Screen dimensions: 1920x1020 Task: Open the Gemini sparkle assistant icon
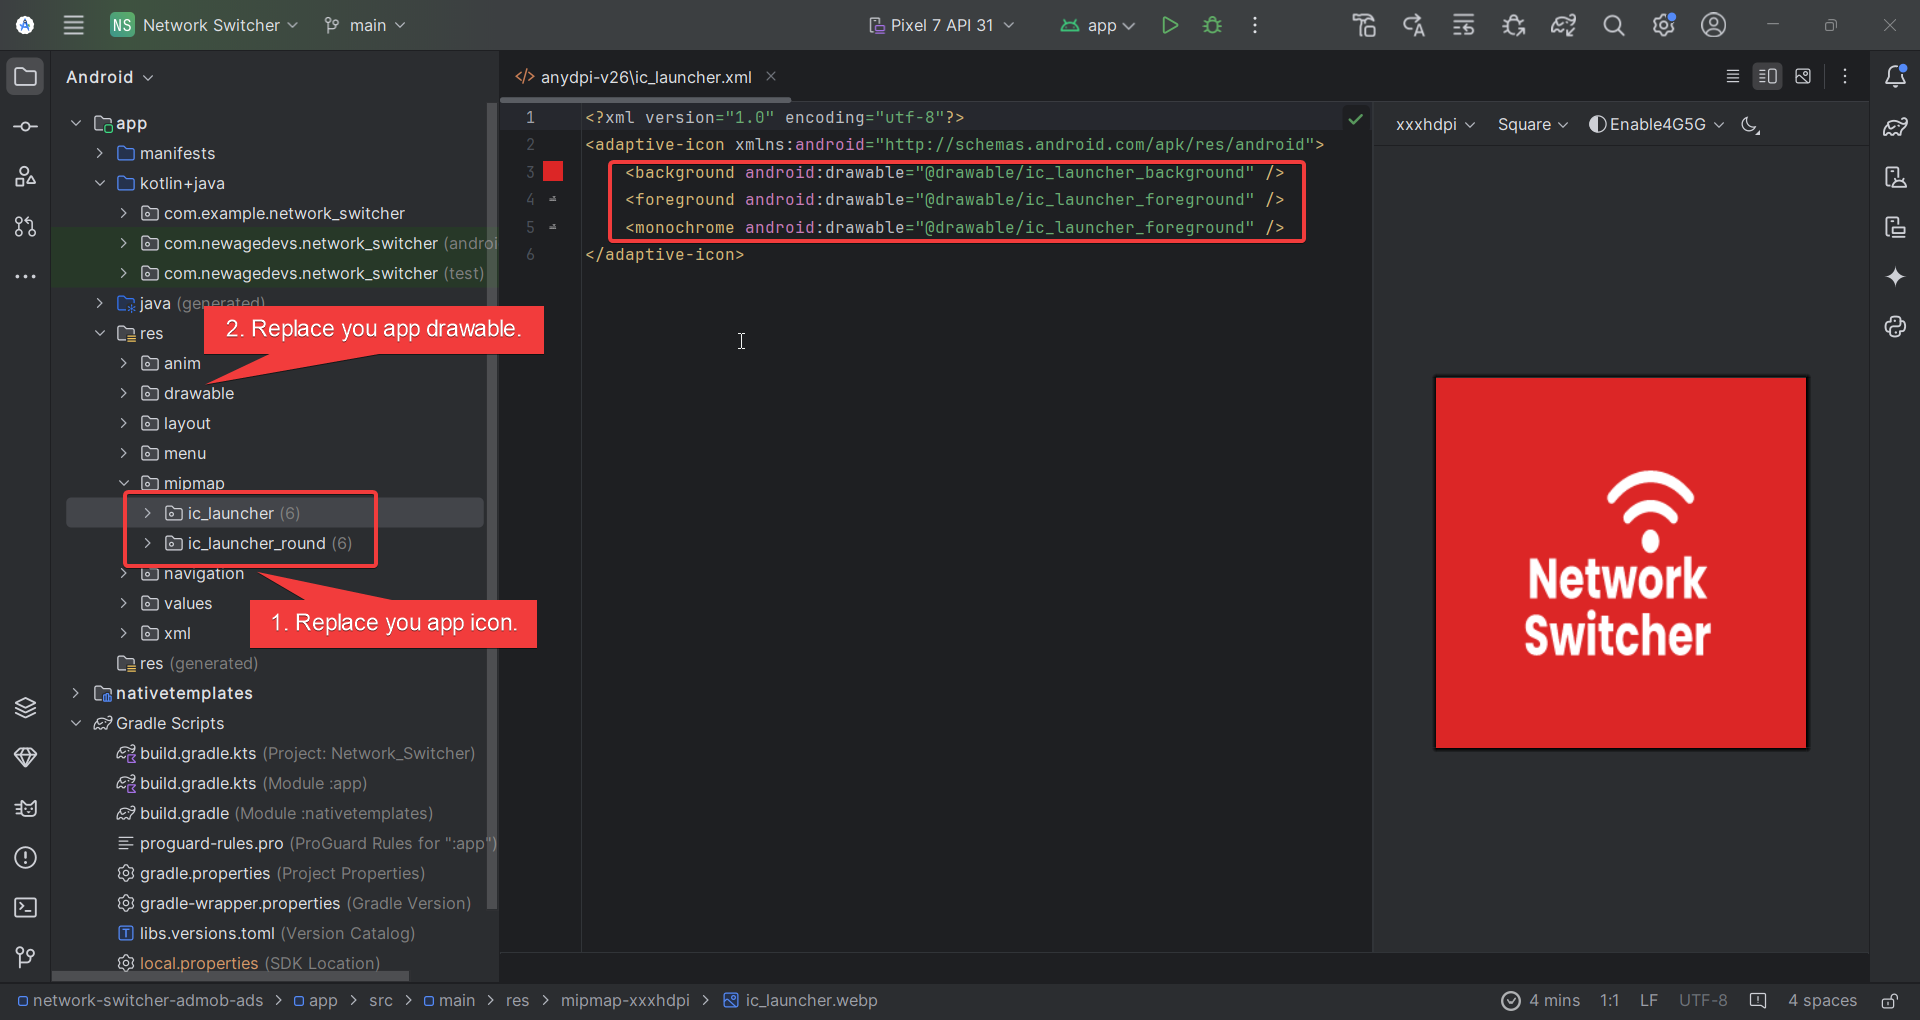pos(1895,277)
